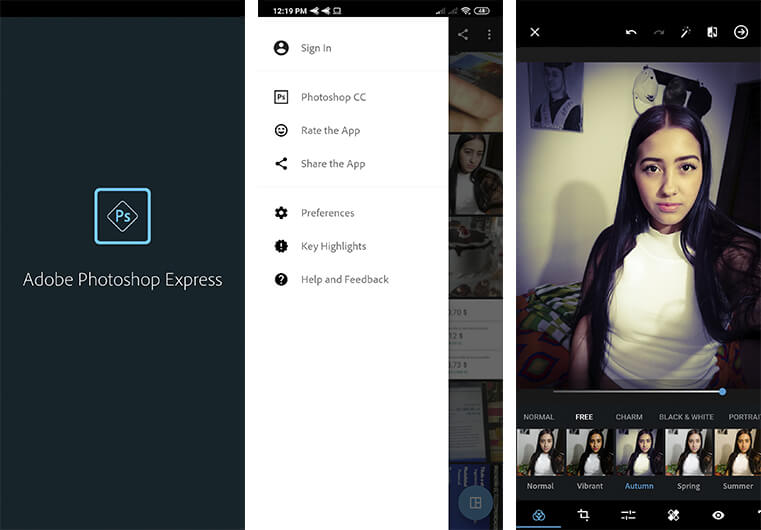Tap the next arrow circle icon

[741, 32]
